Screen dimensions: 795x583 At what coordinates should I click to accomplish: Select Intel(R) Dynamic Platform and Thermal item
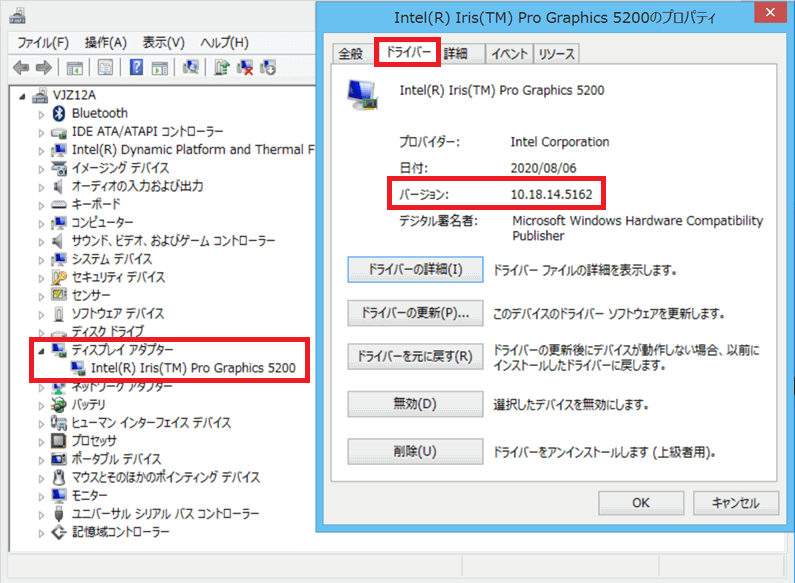(x=193, y=150)
